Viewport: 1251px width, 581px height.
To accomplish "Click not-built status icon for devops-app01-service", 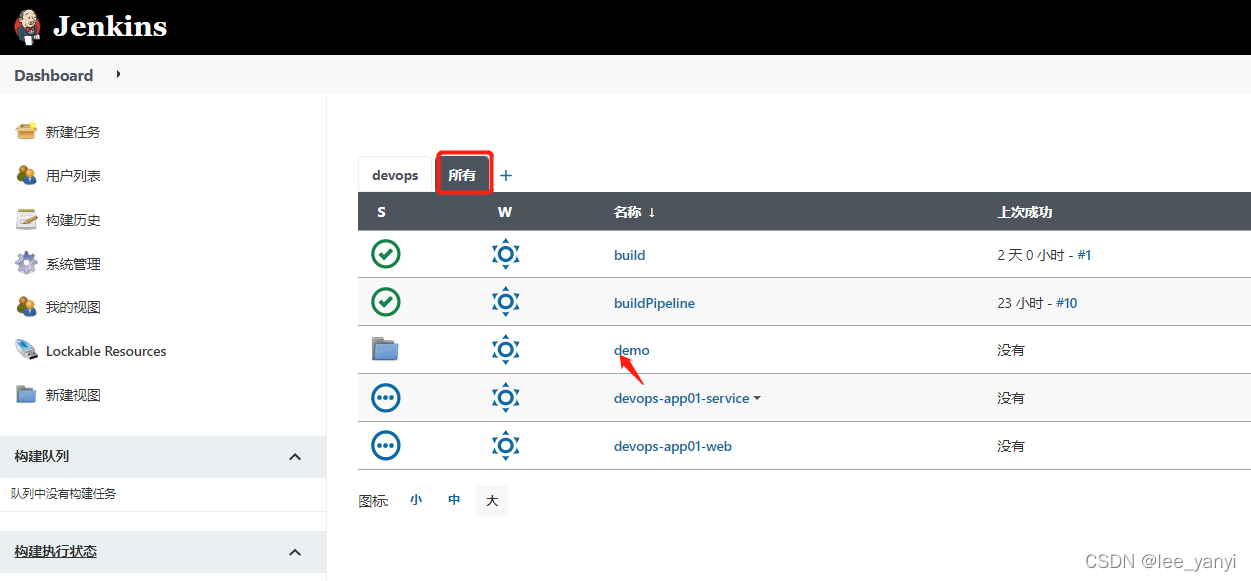I will click(x=386, y=398).
